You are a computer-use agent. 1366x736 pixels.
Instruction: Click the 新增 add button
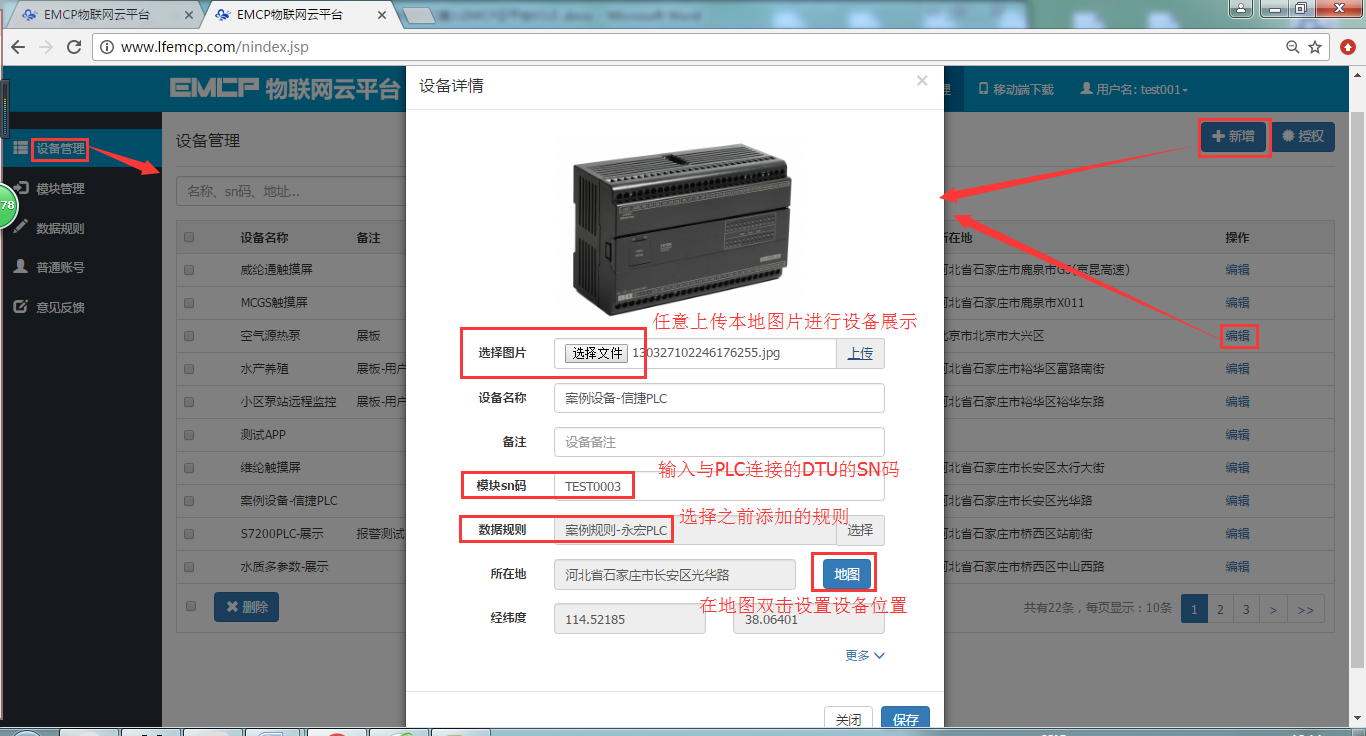(x=1234, y=137)
